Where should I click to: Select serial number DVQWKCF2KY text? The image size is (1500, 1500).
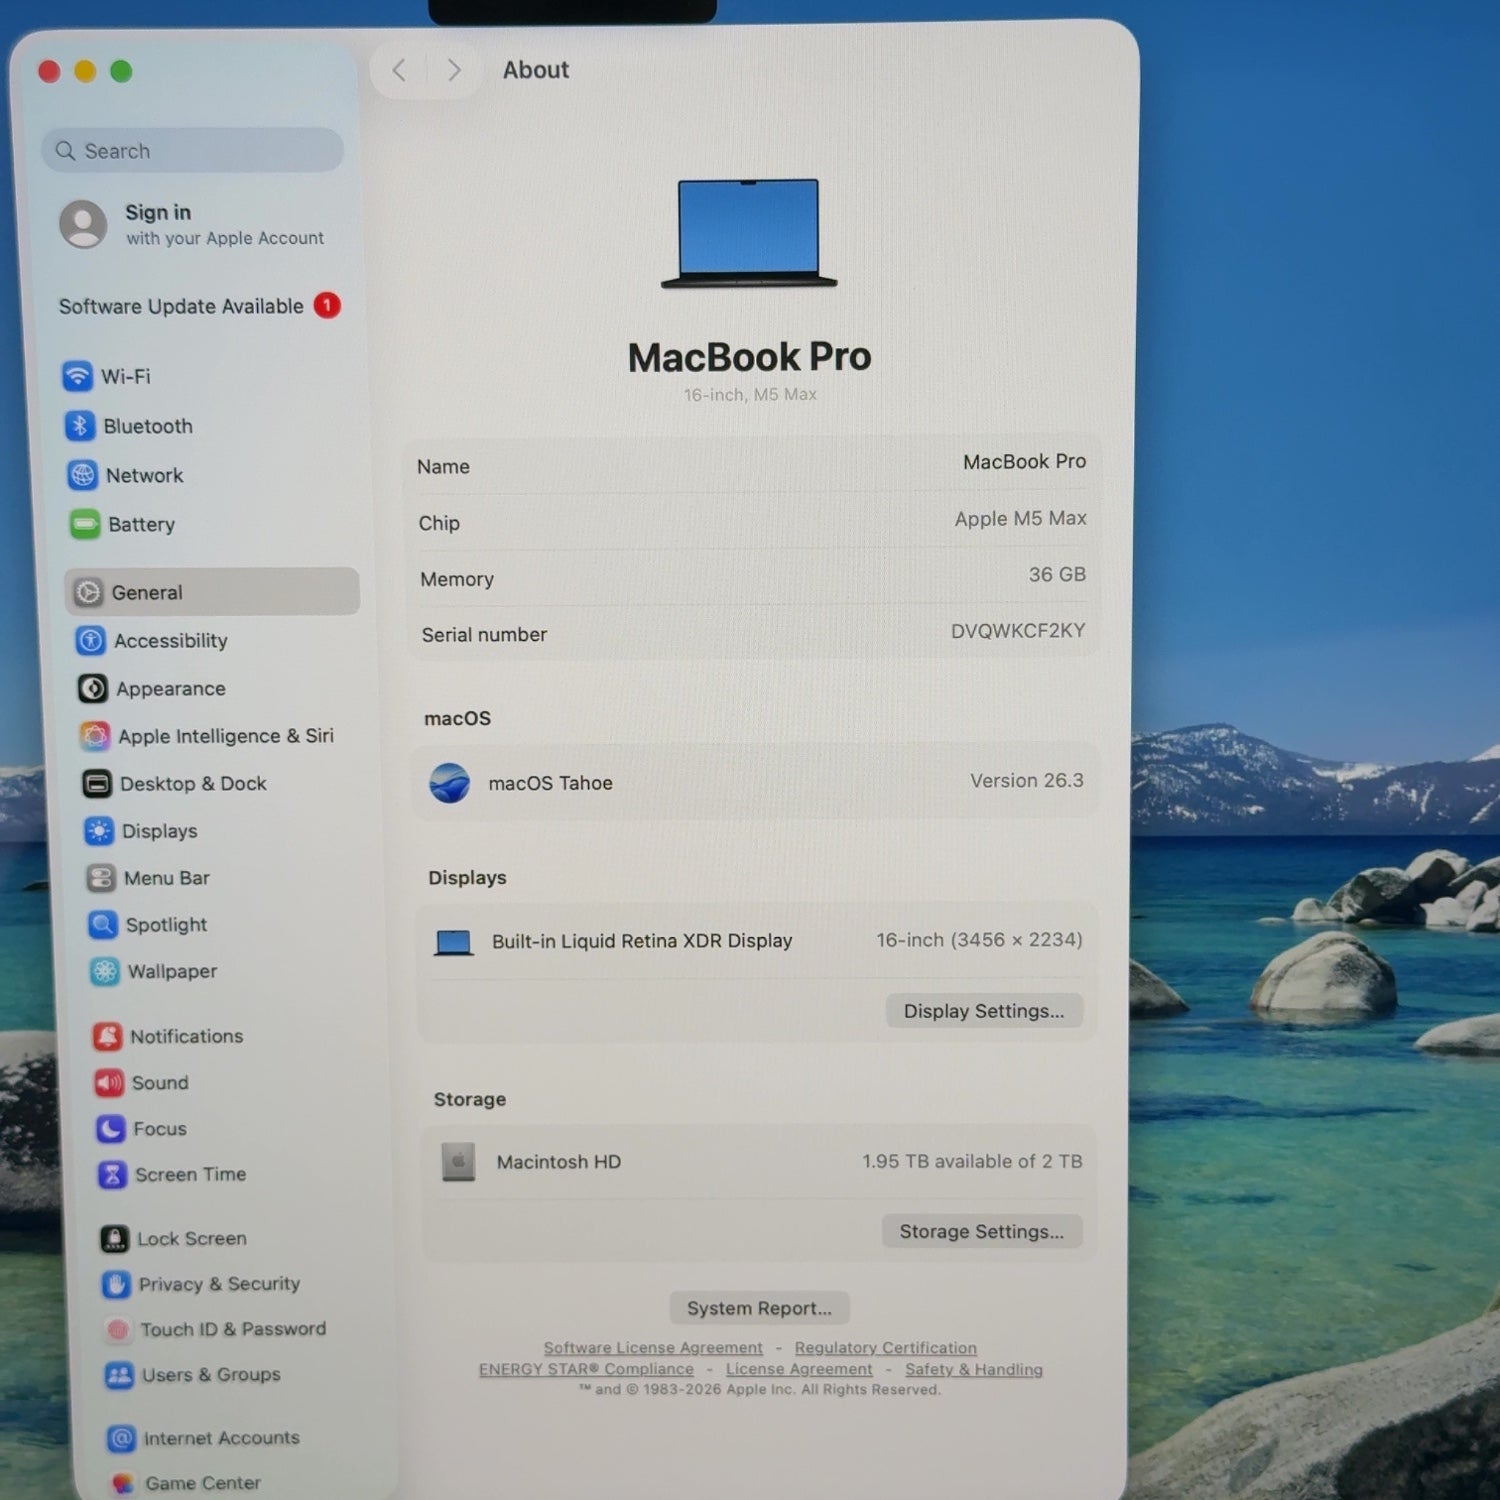tap(1018, 631)
